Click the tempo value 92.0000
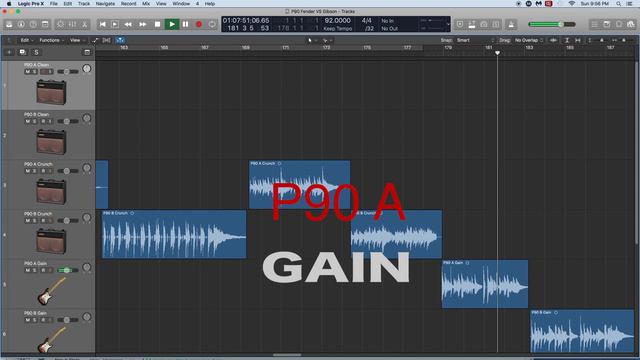 point(337,20)
